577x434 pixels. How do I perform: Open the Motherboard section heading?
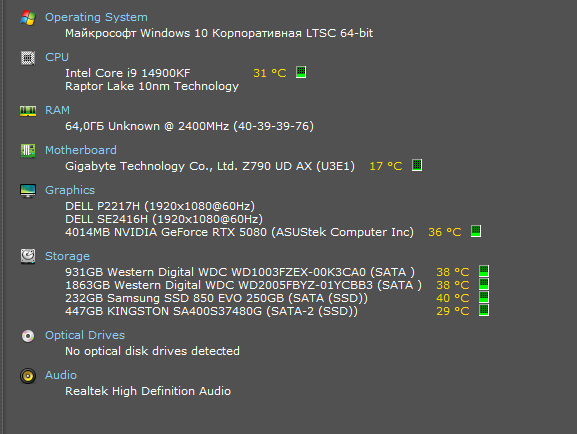81,150
